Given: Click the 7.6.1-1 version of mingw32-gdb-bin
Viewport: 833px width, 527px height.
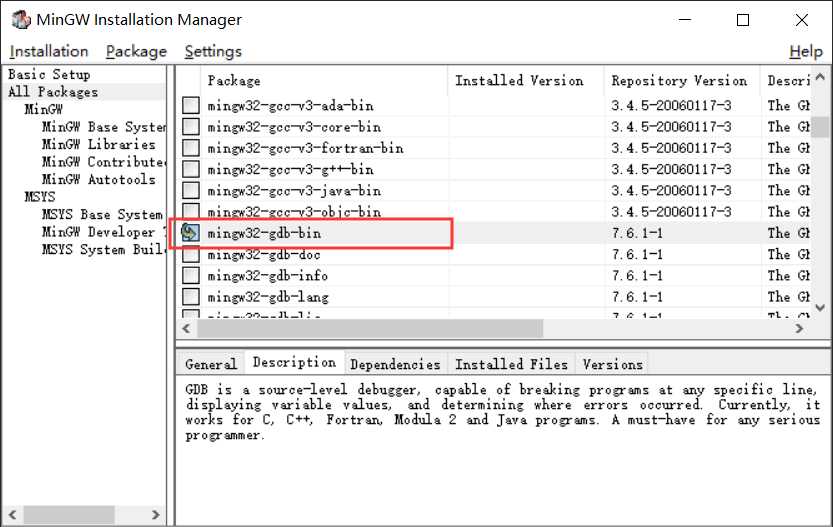Looking at the screenshot, I should click(x=637, y=233).
